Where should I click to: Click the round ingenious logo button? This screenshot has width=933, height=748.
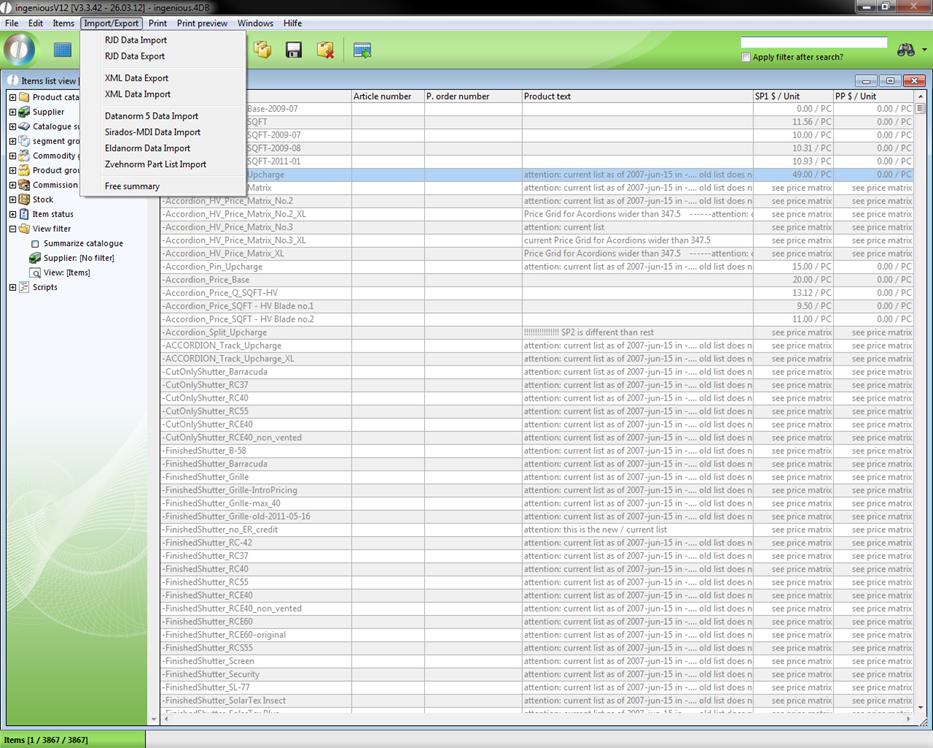point(20,49)
